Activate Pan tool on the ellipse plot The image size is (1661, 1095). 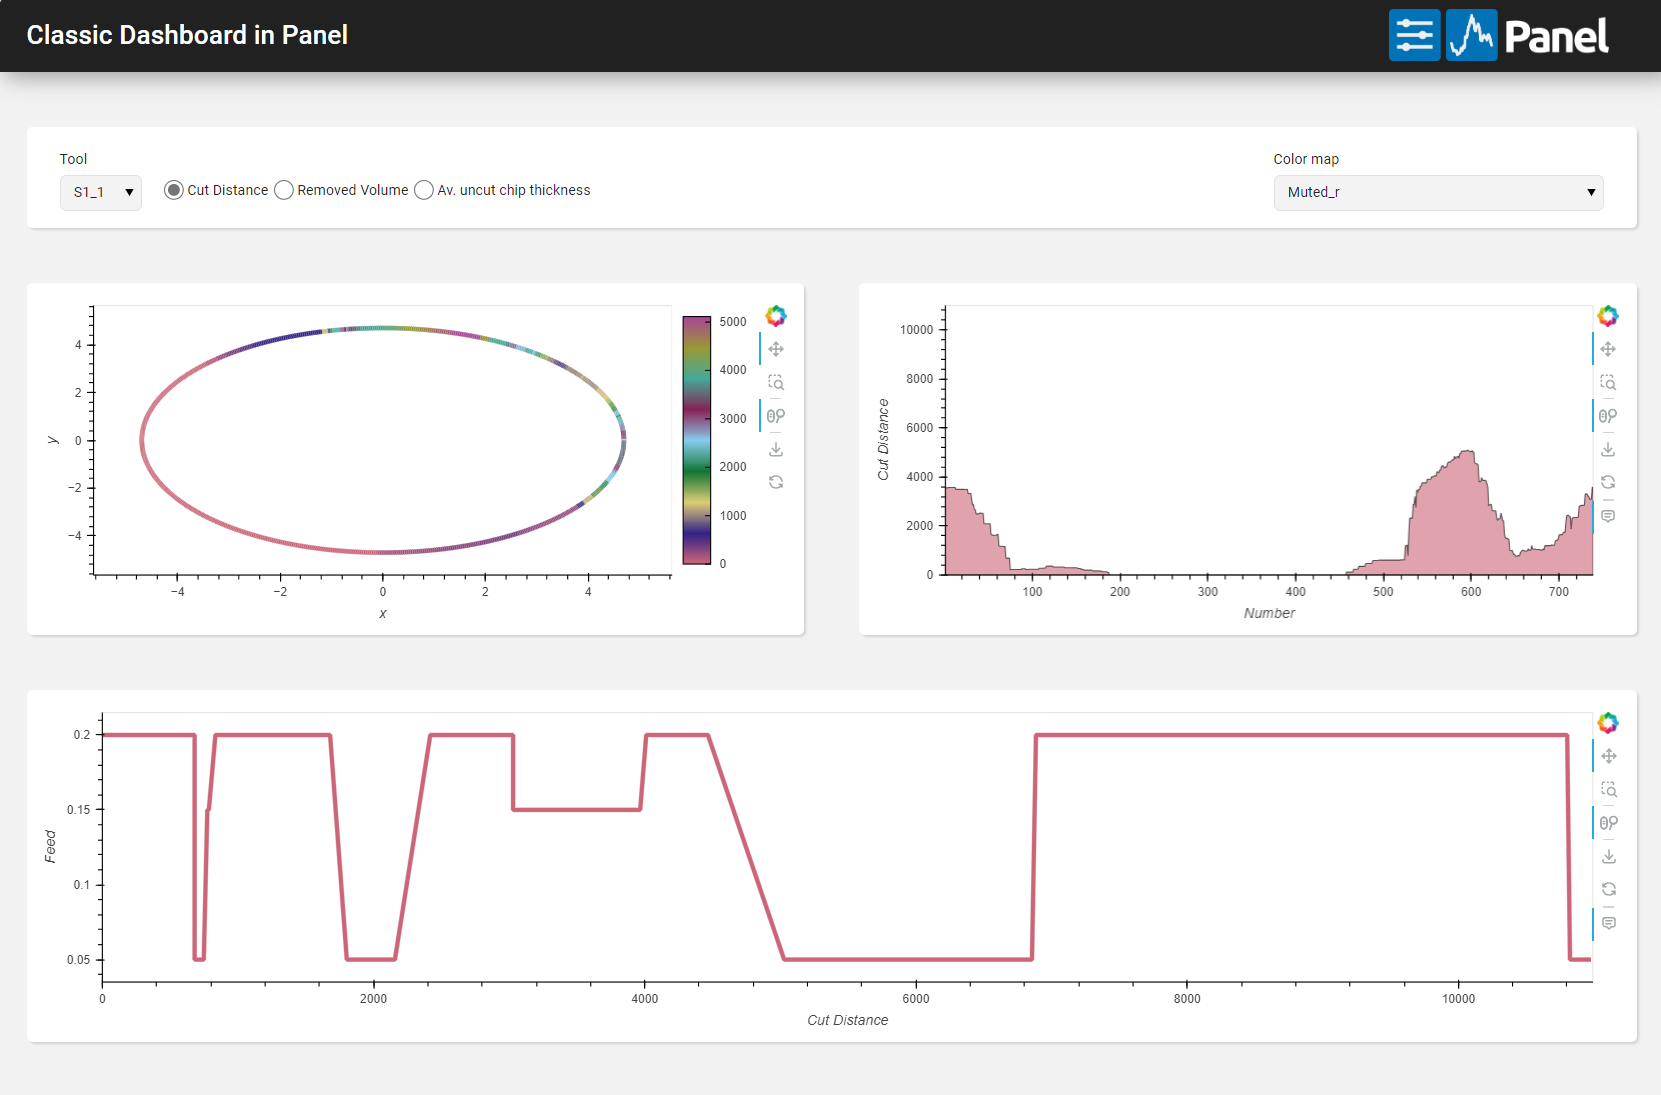point(776,349)
